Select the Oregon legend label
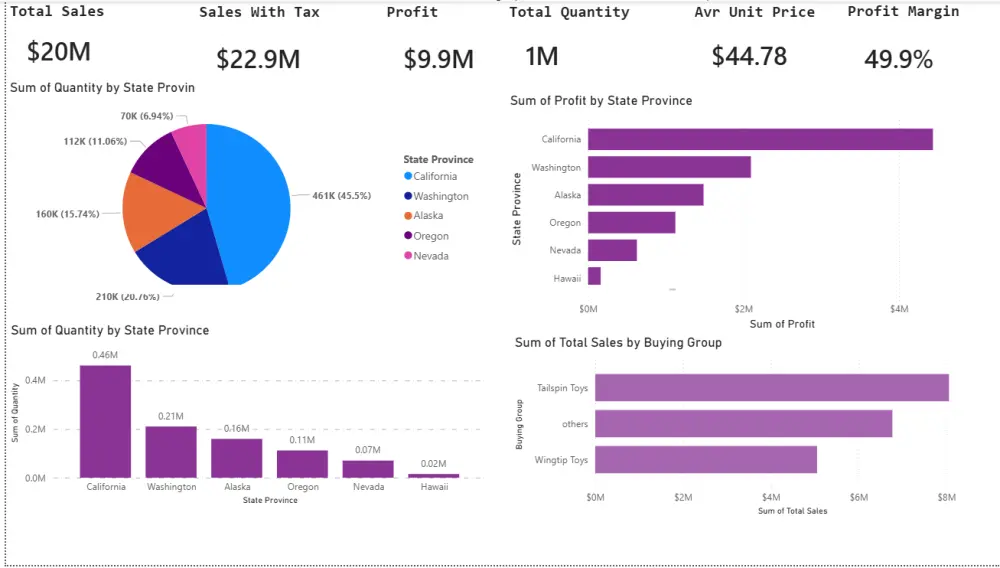Image resolution: width=1000 pixels, height=568 pixels. (431, 237)
